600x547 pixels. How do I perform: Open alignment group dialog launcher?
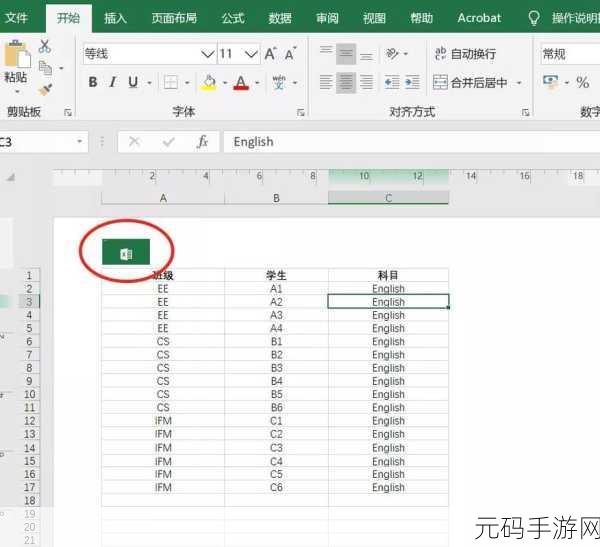526,112
